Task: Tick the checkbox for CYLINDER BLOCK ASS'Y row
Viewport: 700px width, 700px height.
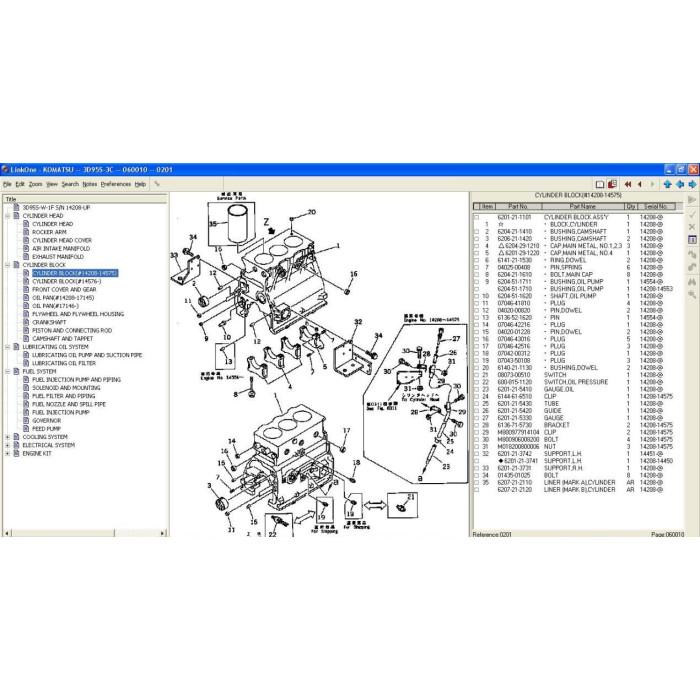Action: coord(476,217)
